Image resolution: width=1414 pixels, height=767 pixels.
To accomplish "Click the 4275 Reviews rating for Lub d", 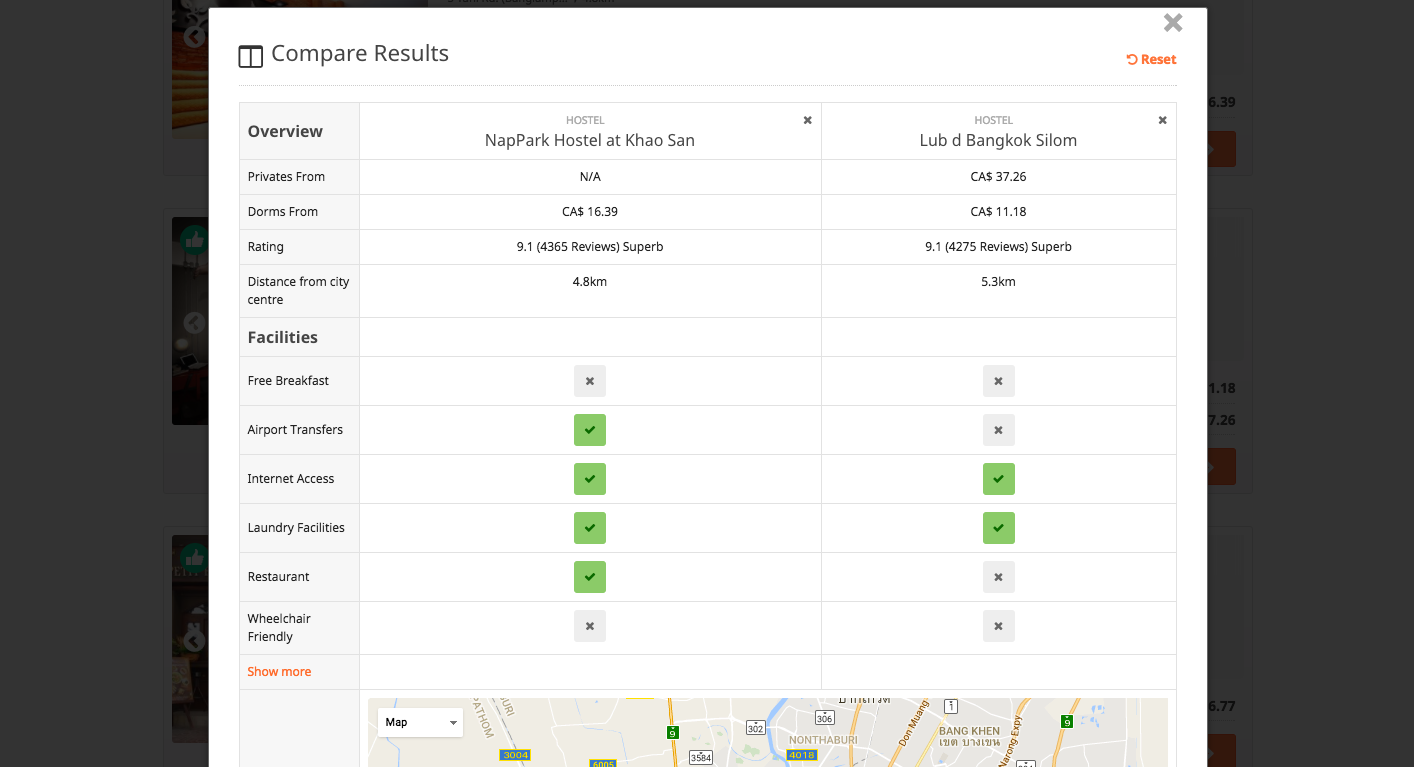I will click(x=998, y=247).
